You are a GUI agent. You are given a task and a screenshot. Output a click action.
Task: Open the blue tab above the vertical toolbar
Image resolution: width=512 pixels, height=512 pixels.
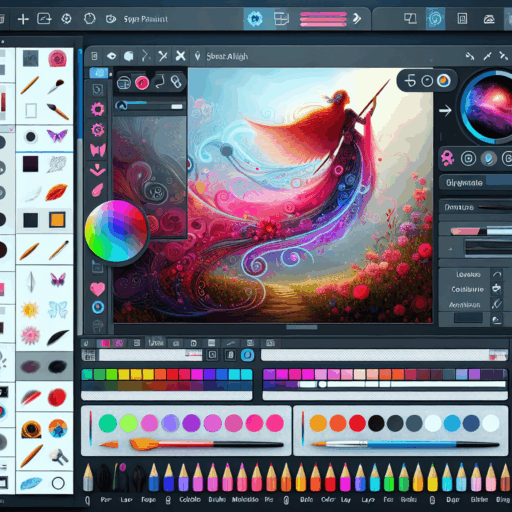[98, 73]
